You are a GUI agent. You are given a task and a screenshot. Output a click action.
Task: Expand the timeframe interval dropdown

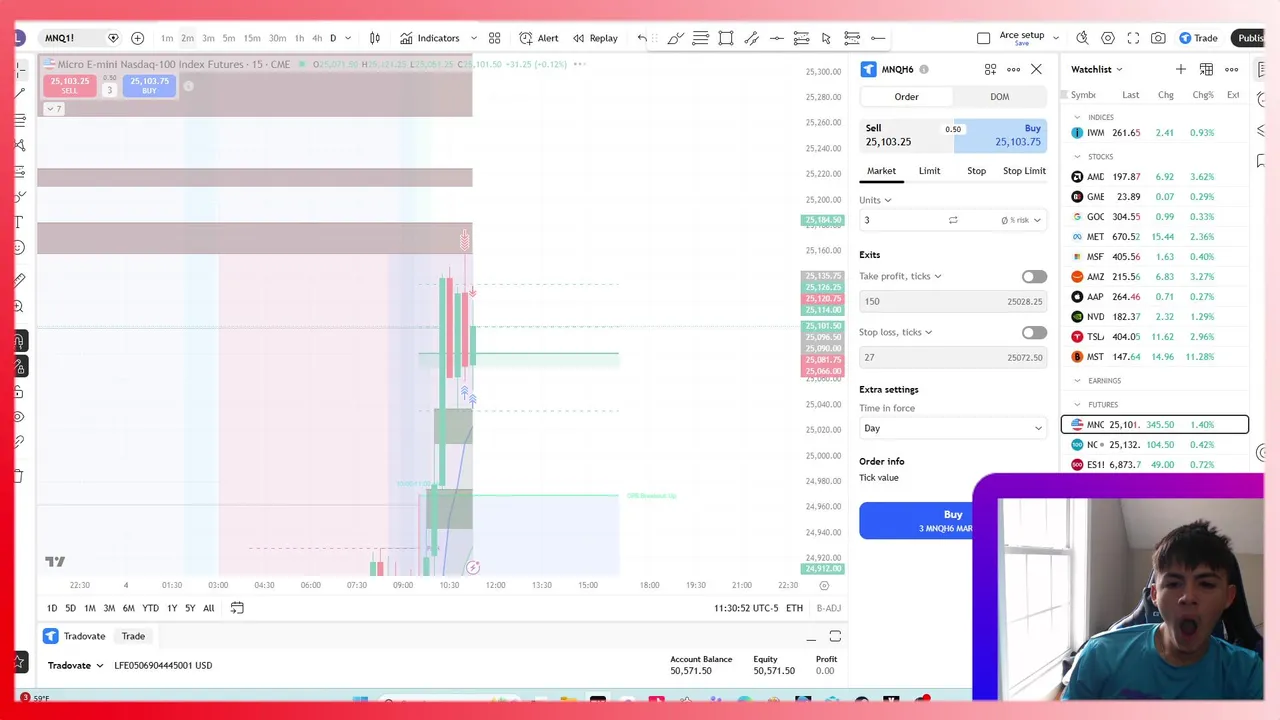348,38
